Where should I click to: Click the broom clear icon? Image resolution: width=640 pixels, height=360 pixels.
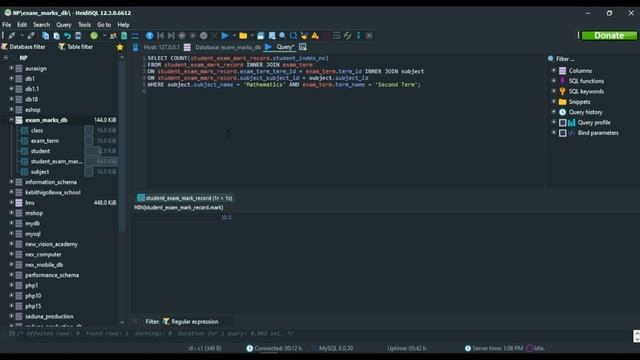(304, 36)
